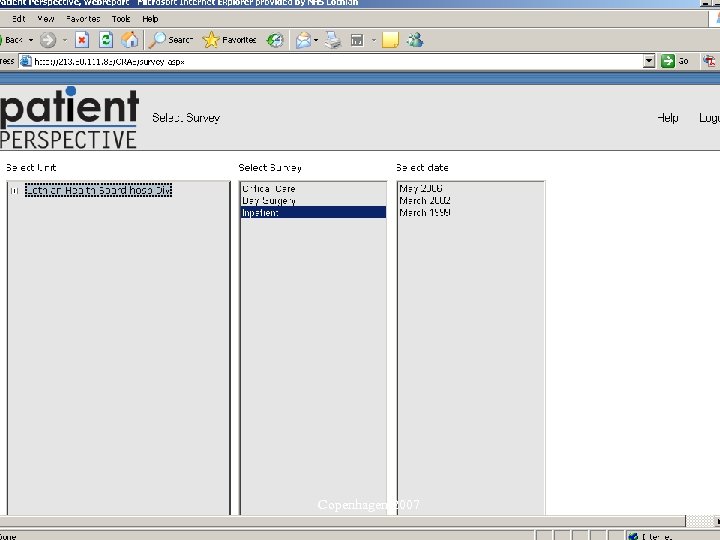
Task: Go to the Home page icon
Action: coord(130,40)
